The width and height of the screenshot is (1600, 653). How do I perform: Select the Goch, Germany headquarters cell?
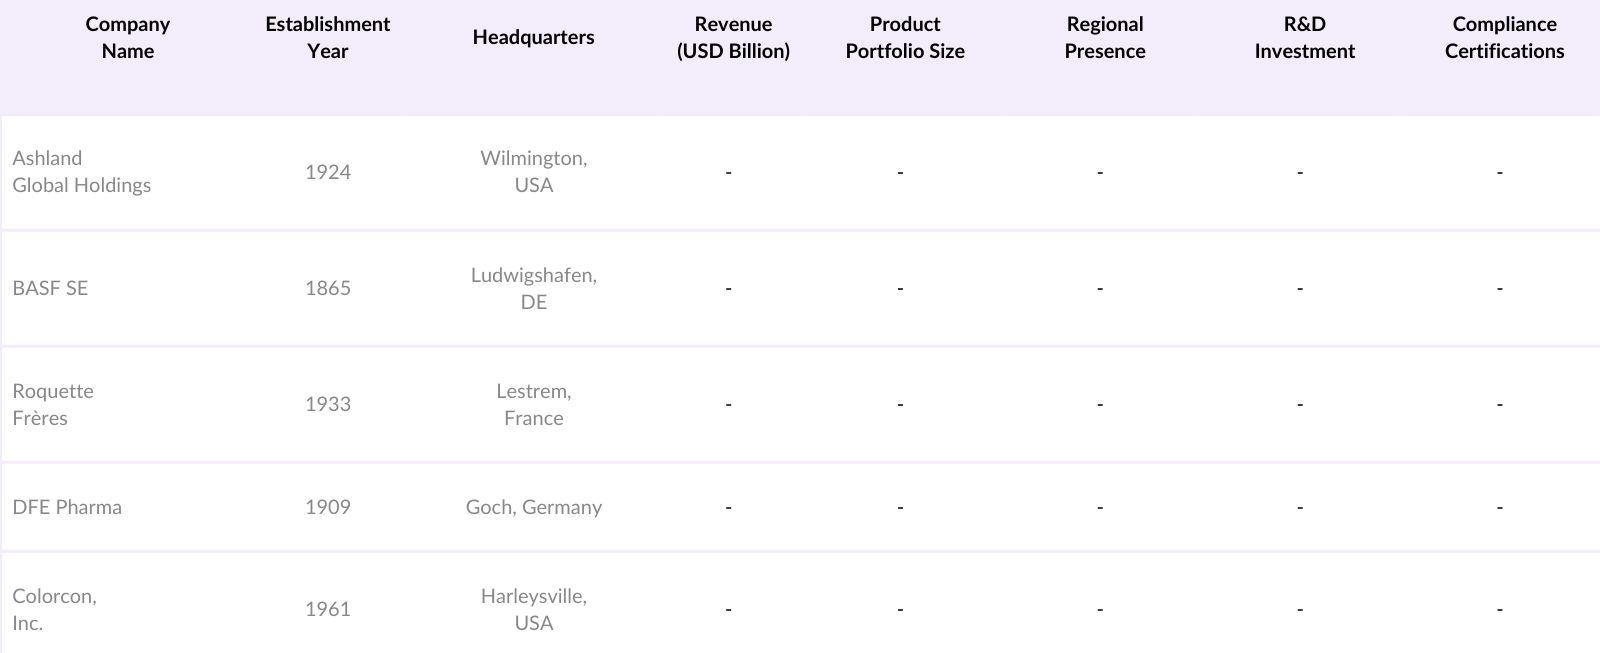point(533,507)
